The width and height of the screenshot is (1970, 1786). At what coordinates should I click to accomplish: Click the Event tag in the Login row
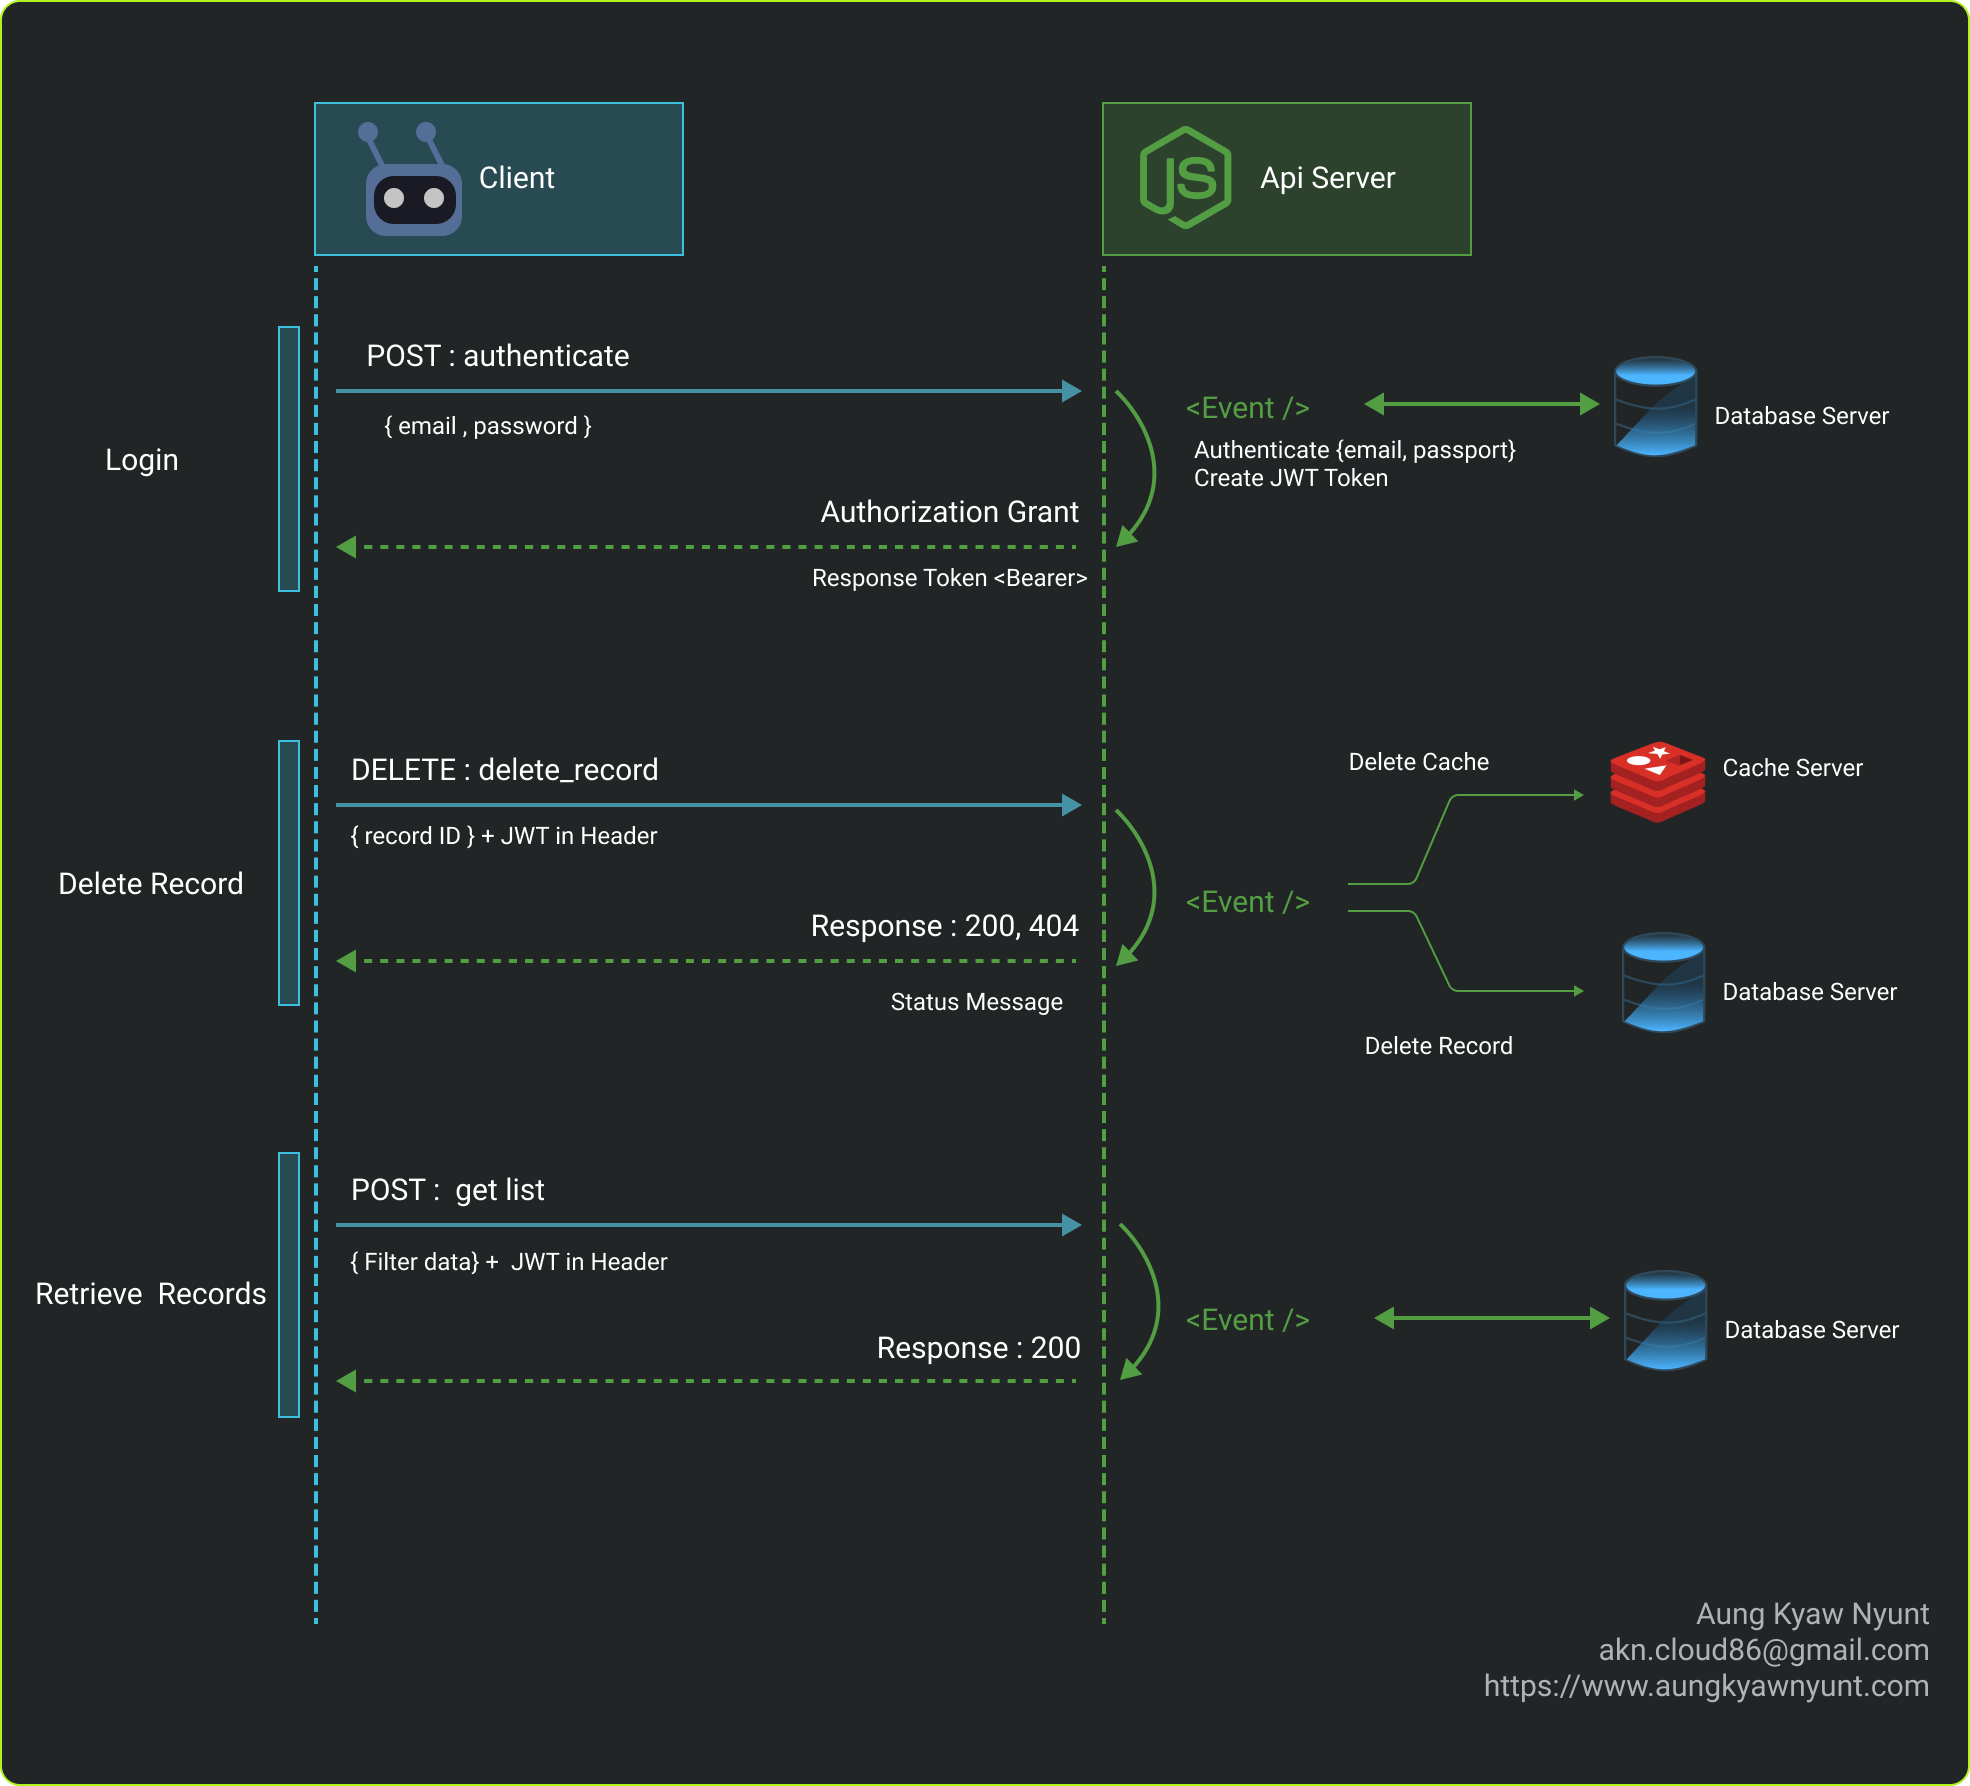pyautogui.click(x=1247, y=408)
